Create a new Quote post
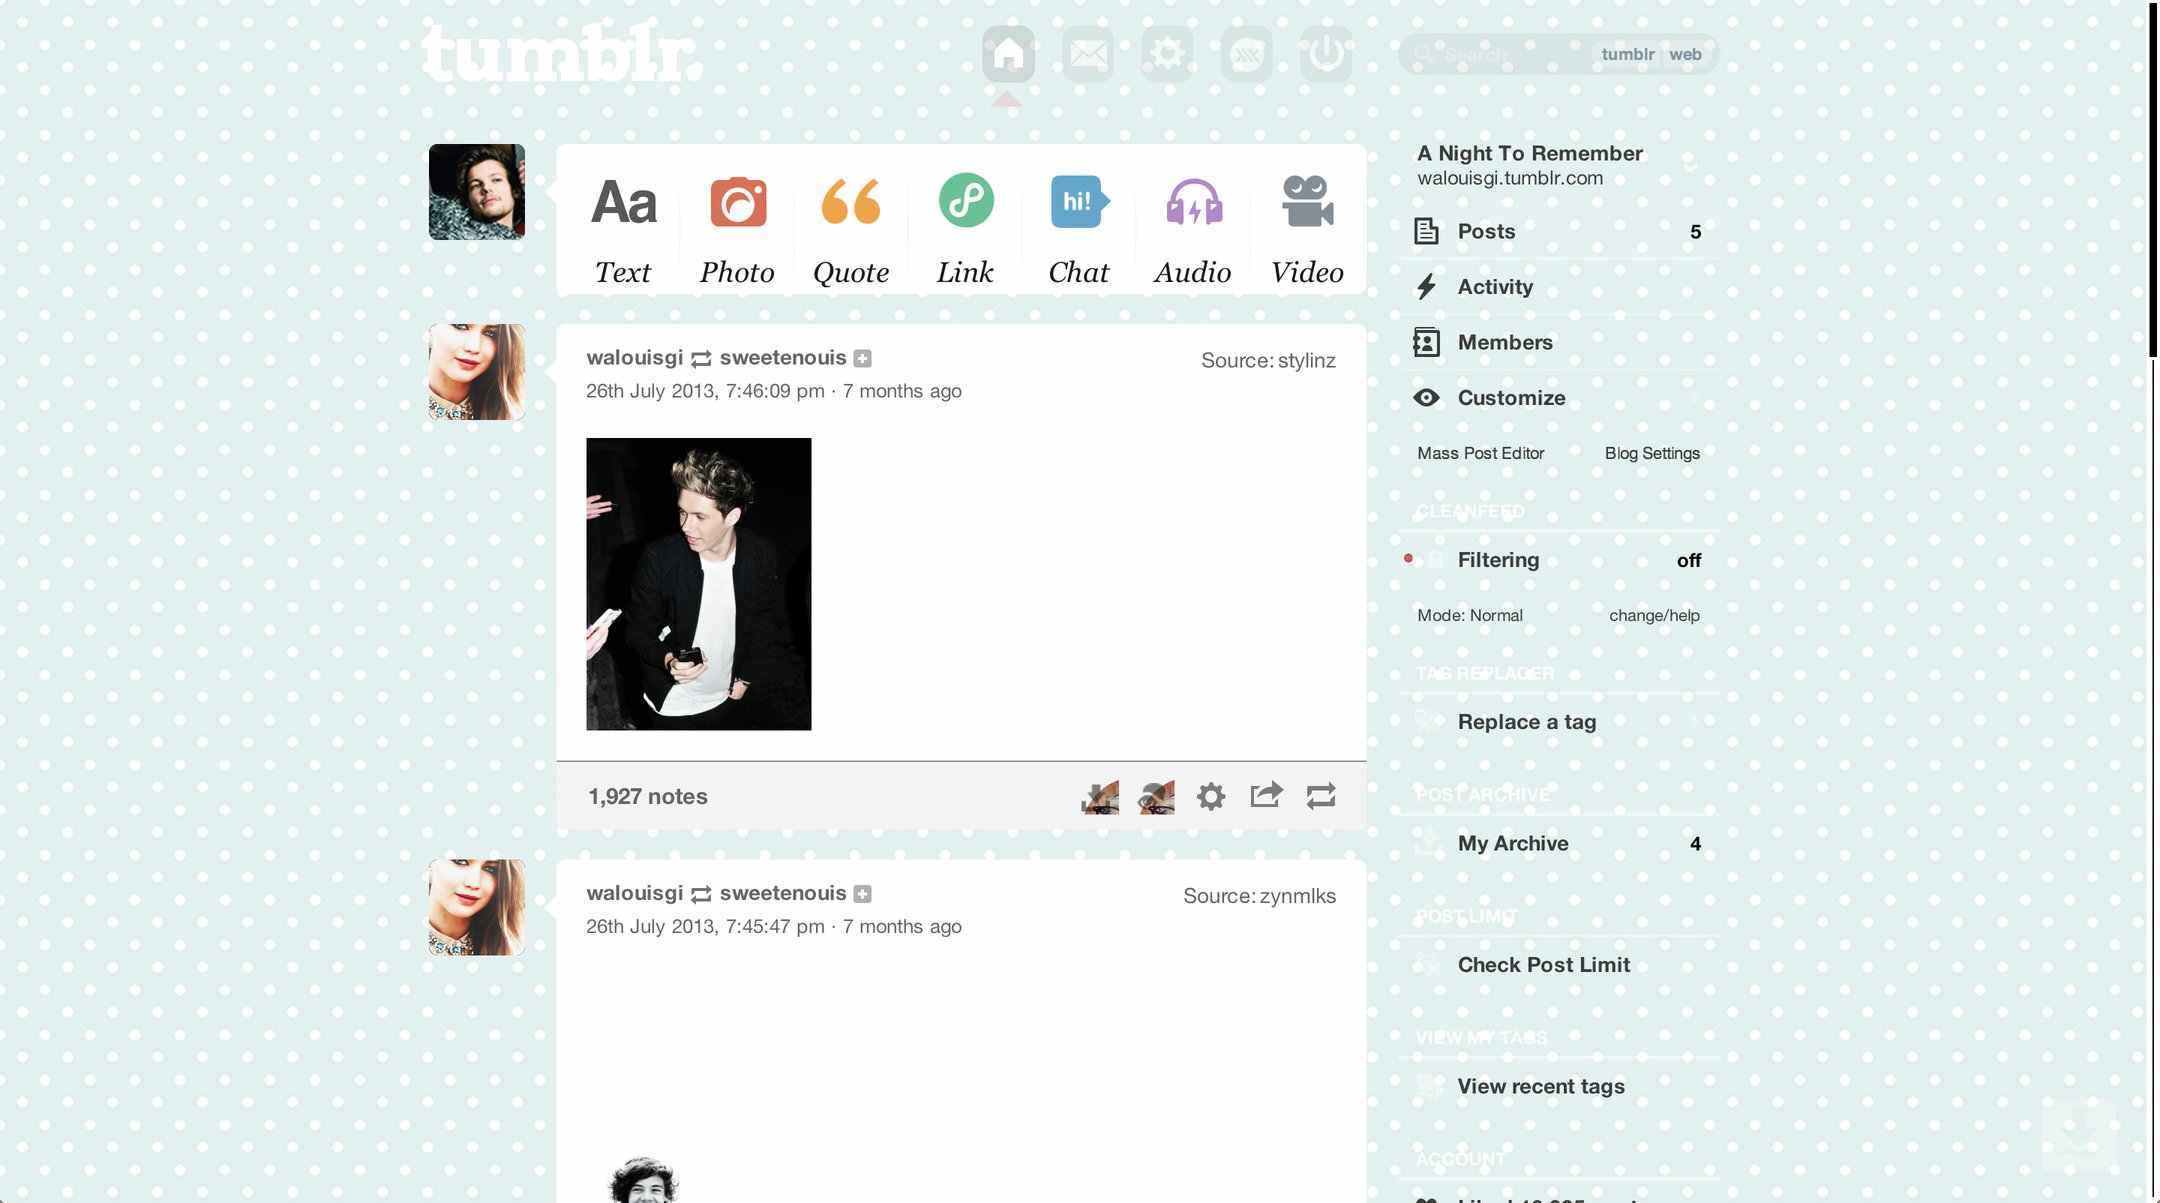2160x1203 pixels. 851,229
